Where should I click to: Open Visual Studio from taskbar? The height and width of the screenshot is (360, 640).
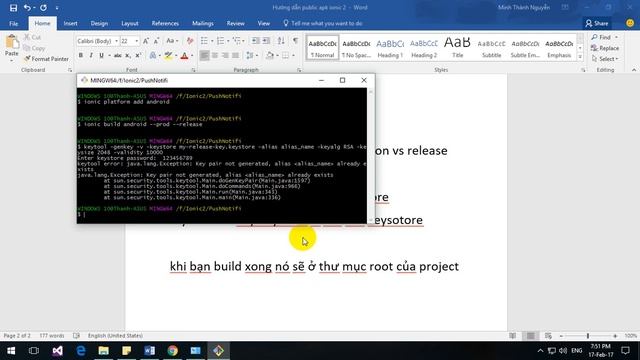(57, 351)
